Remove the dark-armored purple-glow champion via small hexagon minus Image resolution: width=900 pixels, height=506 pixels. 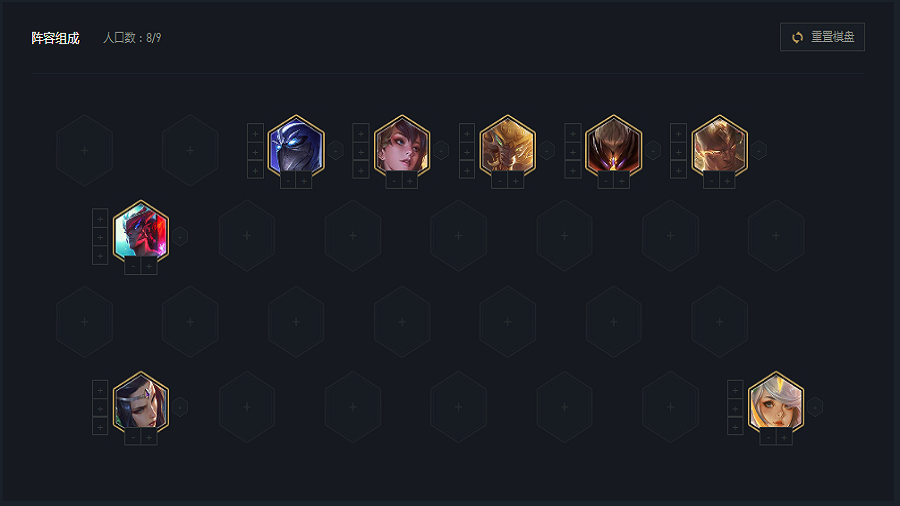click(653, 150)
